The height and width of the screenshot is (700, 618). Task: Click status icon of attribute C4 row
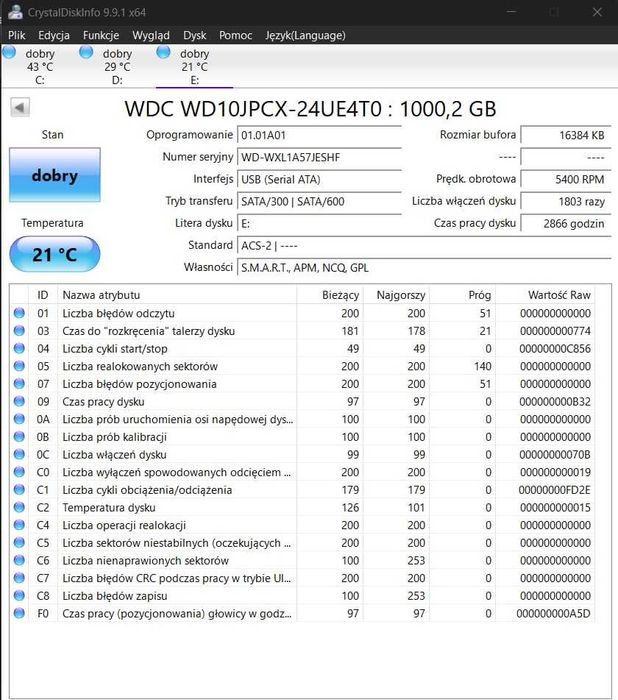(x=19, y=525)
